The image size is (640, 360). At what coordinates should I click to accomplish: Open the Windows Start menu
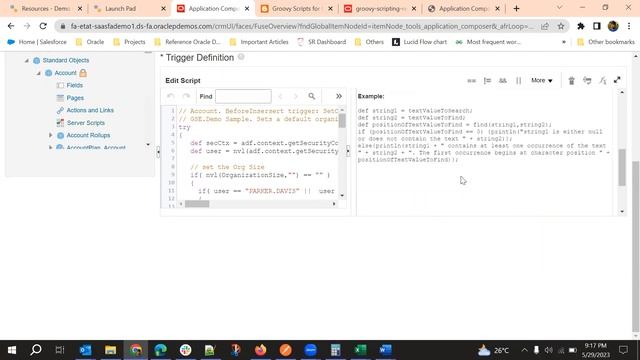click(x=11, y=350)
